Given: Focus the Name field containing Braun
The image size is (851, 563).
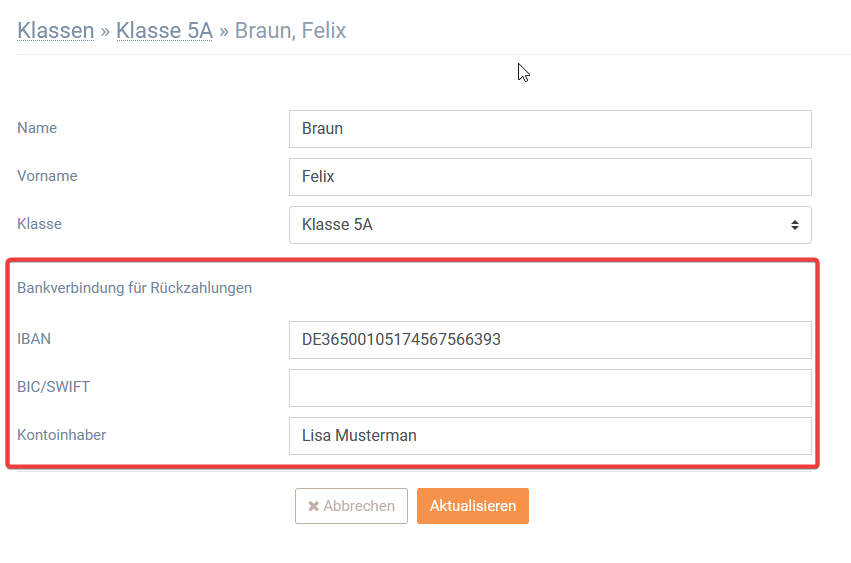Looking at the screenshot, I should [x=550, y=129].
